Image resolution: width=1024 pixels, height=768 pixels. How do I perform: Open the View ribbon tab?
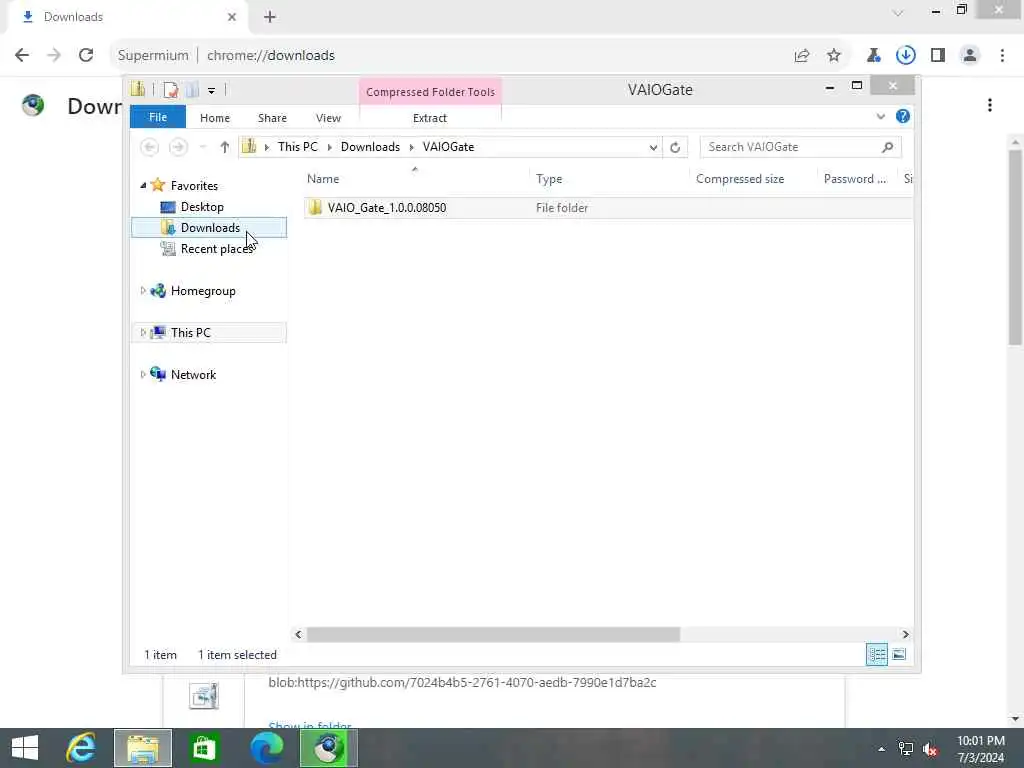pos(328,118)
